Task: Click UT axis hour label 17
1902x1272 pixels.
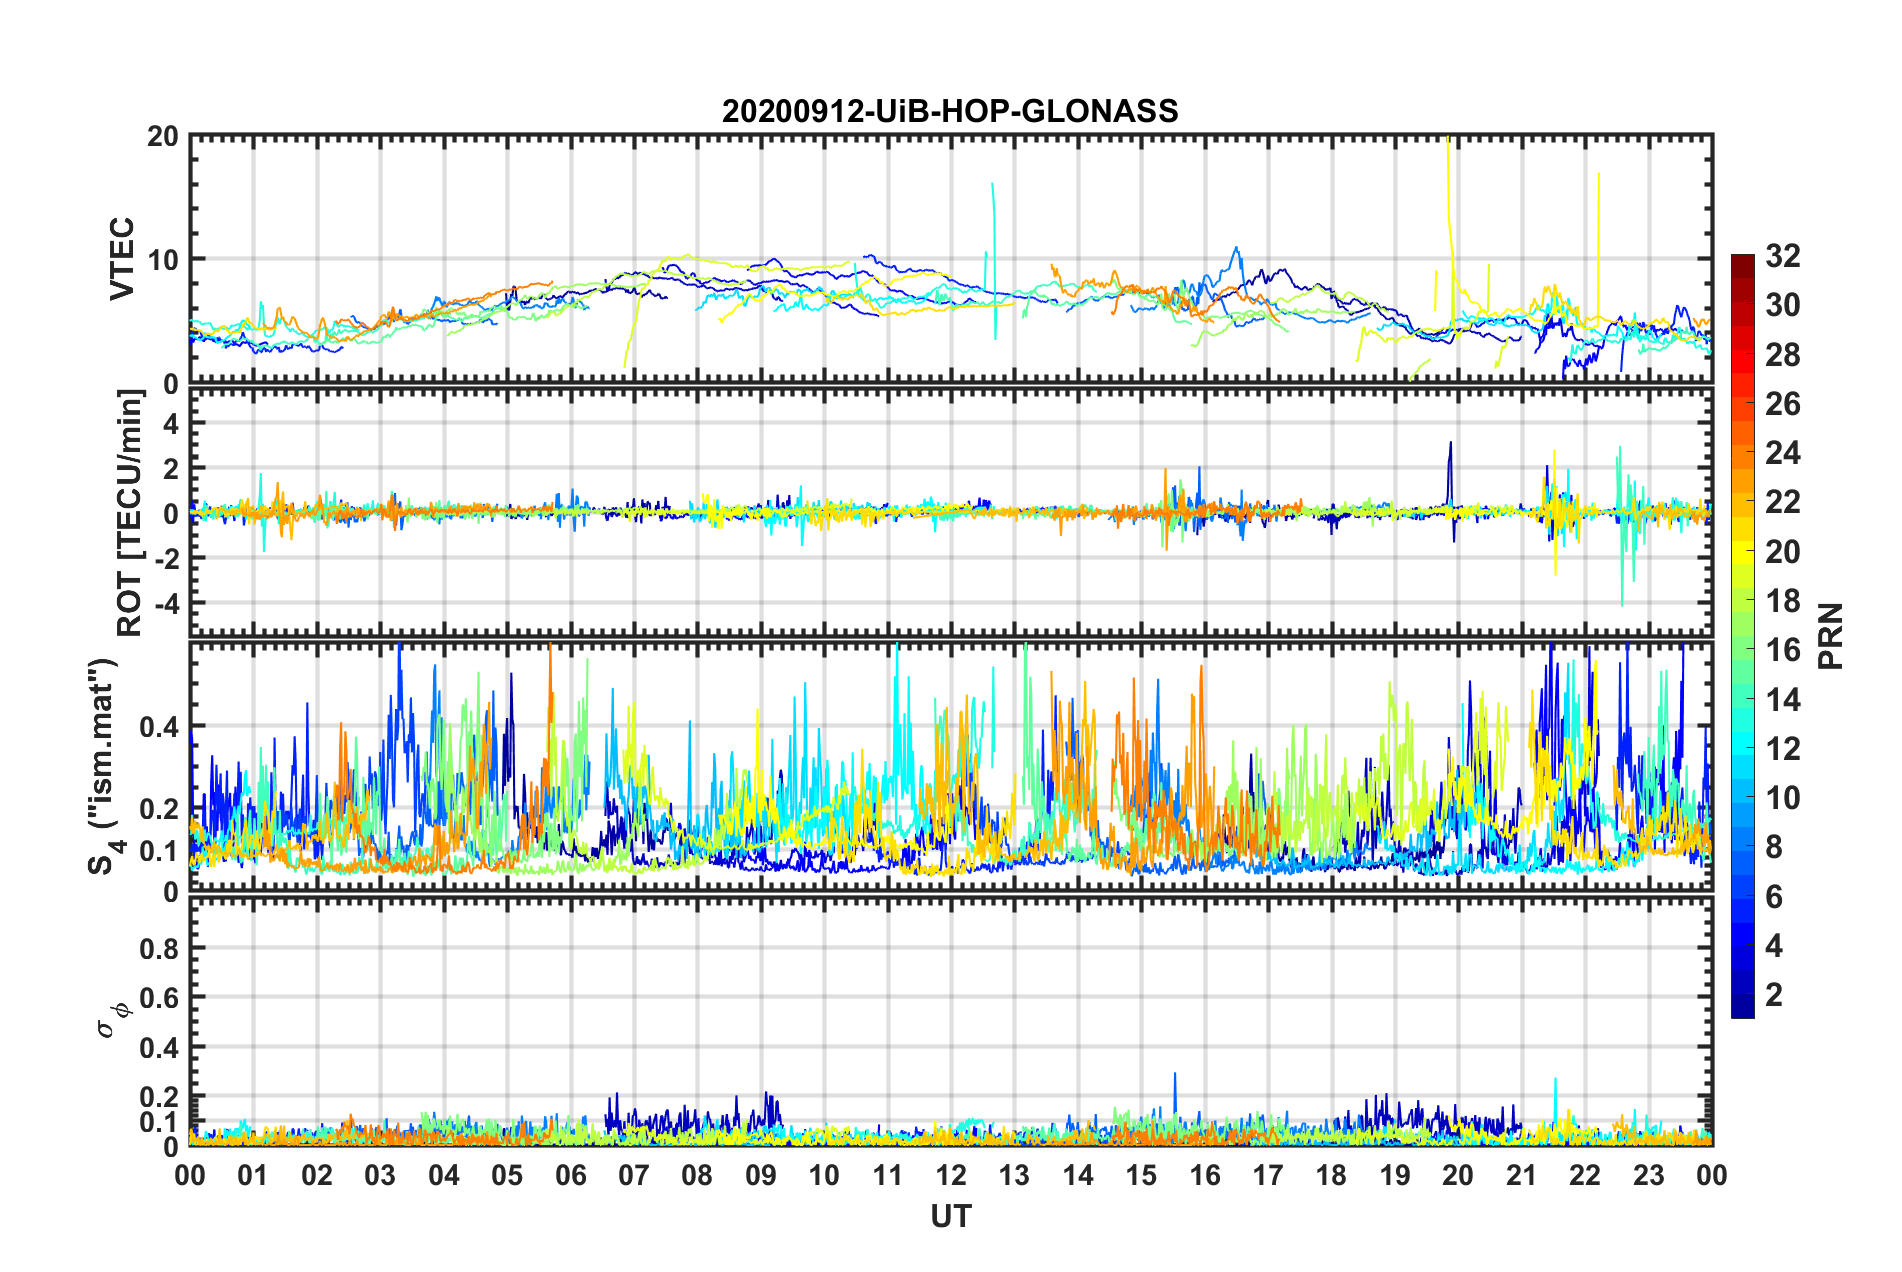Action: click(x=1268, y=1175)
